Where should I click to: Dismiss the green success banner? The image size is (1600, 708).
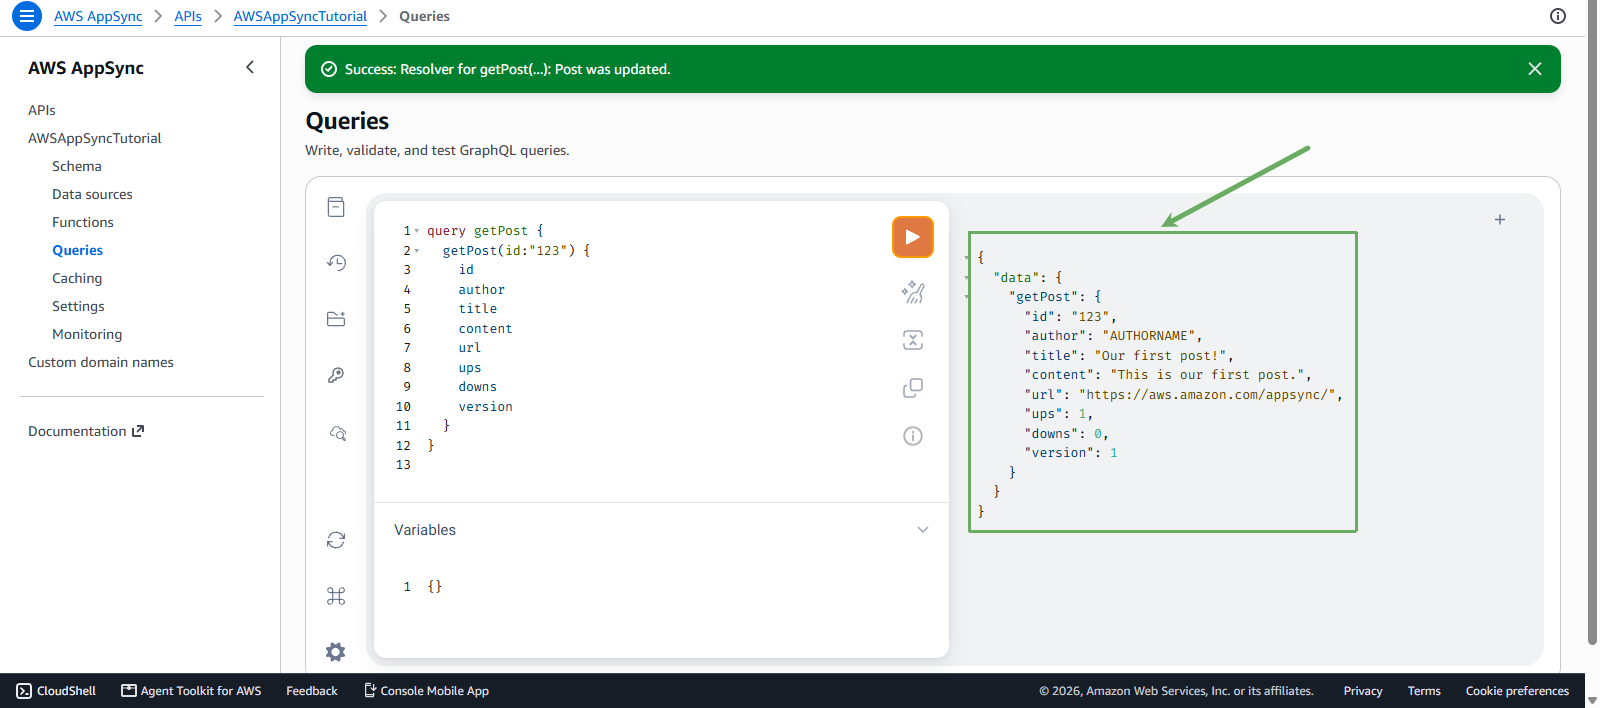[1535, 69]
